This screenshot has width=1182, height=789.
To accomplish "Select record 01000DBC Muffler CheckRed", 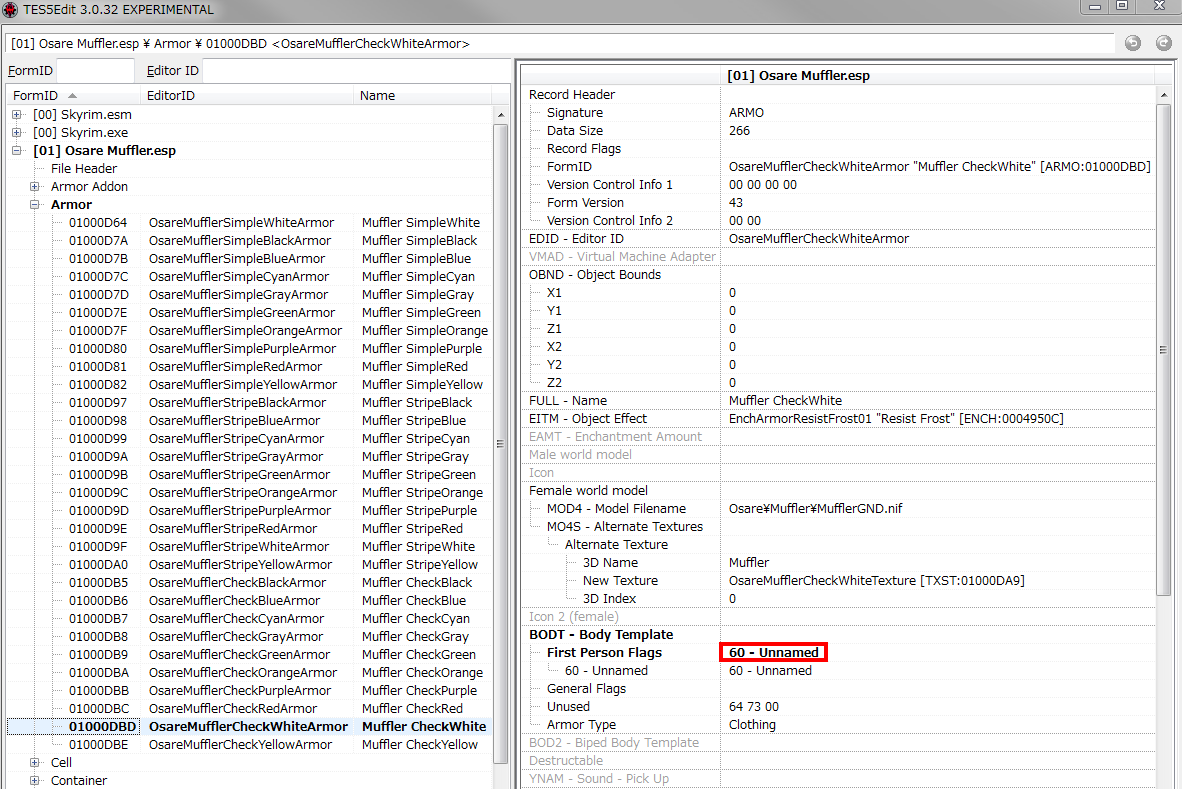I will click(249, 709).
